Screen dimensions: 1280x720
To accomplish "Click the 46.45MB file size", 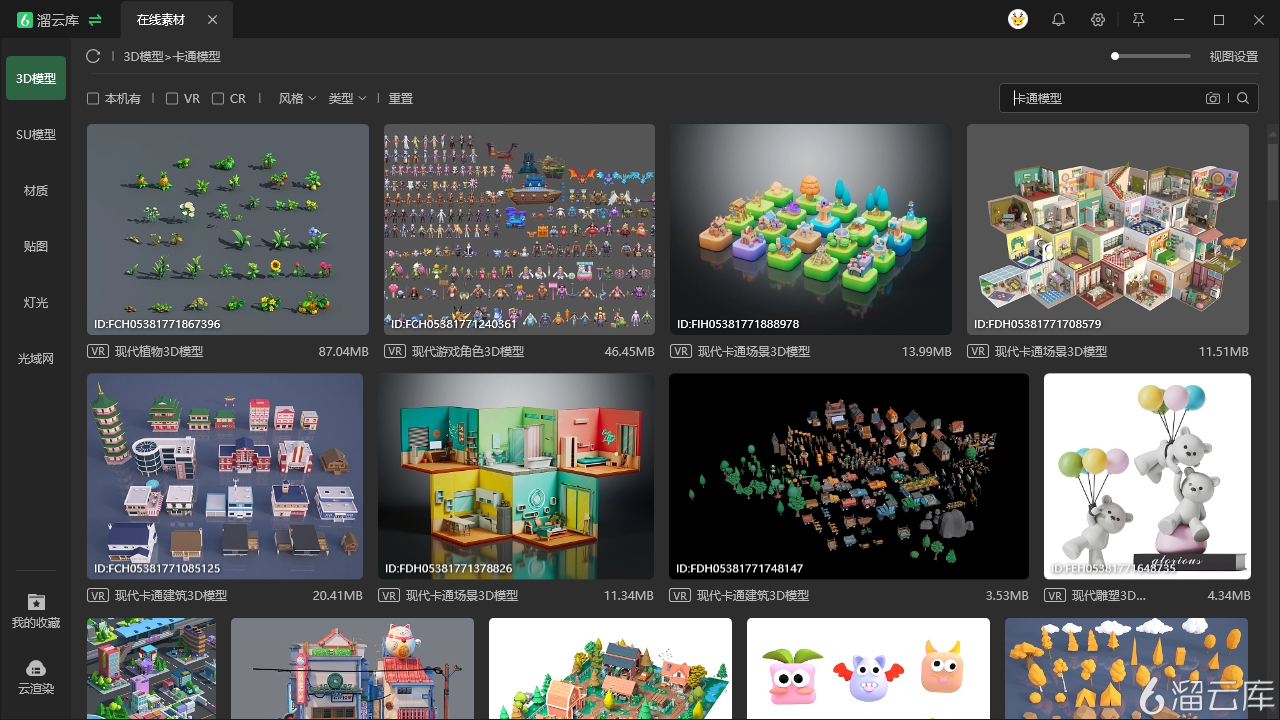I will click(x=630, y=352).
